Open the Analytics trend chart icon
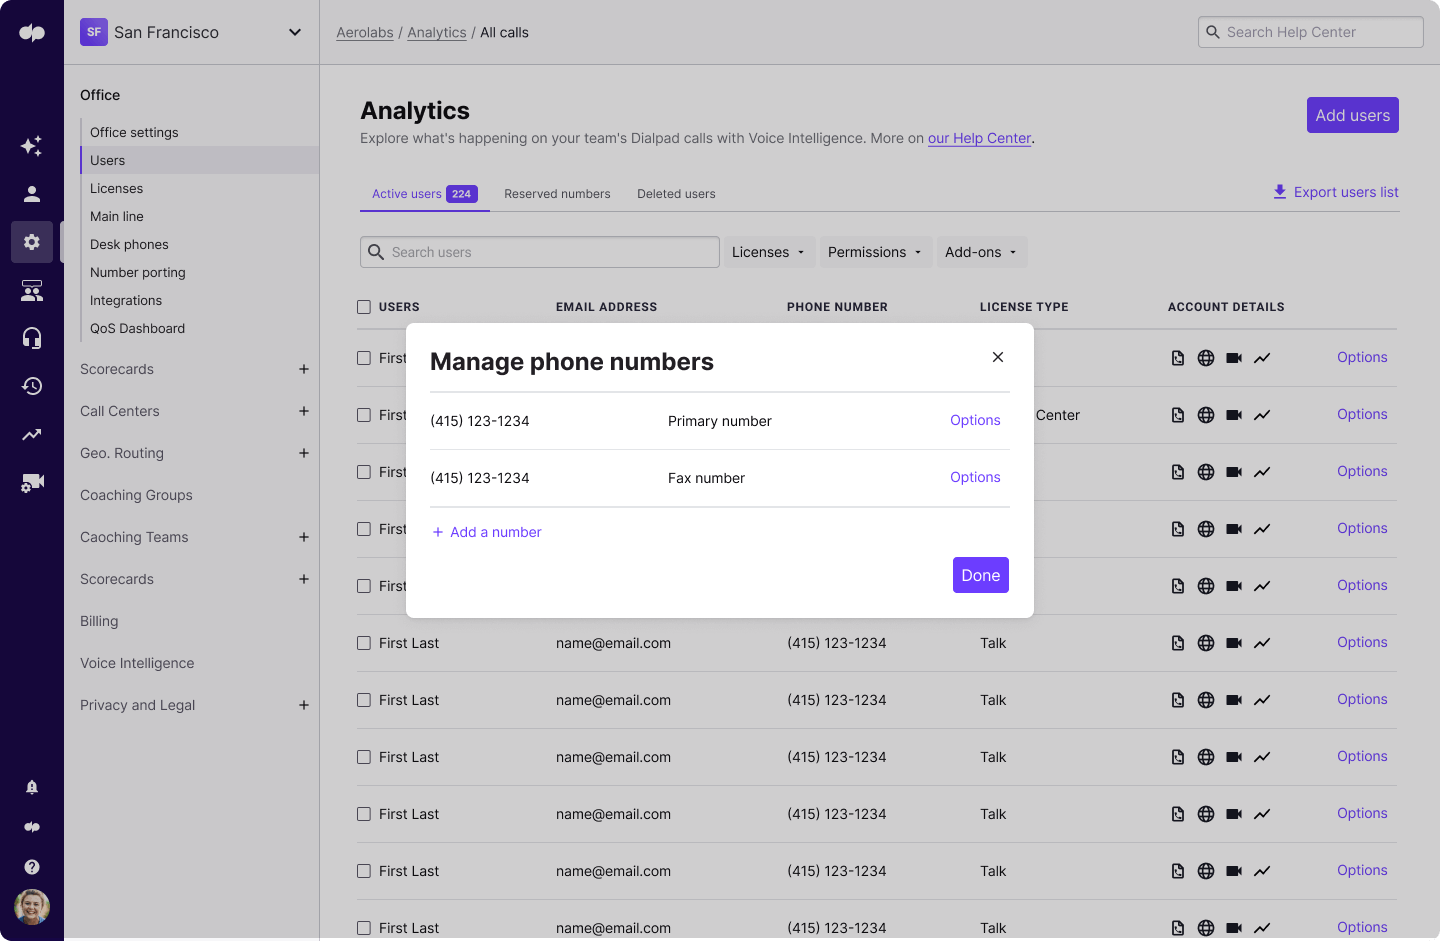 (32, 434)
